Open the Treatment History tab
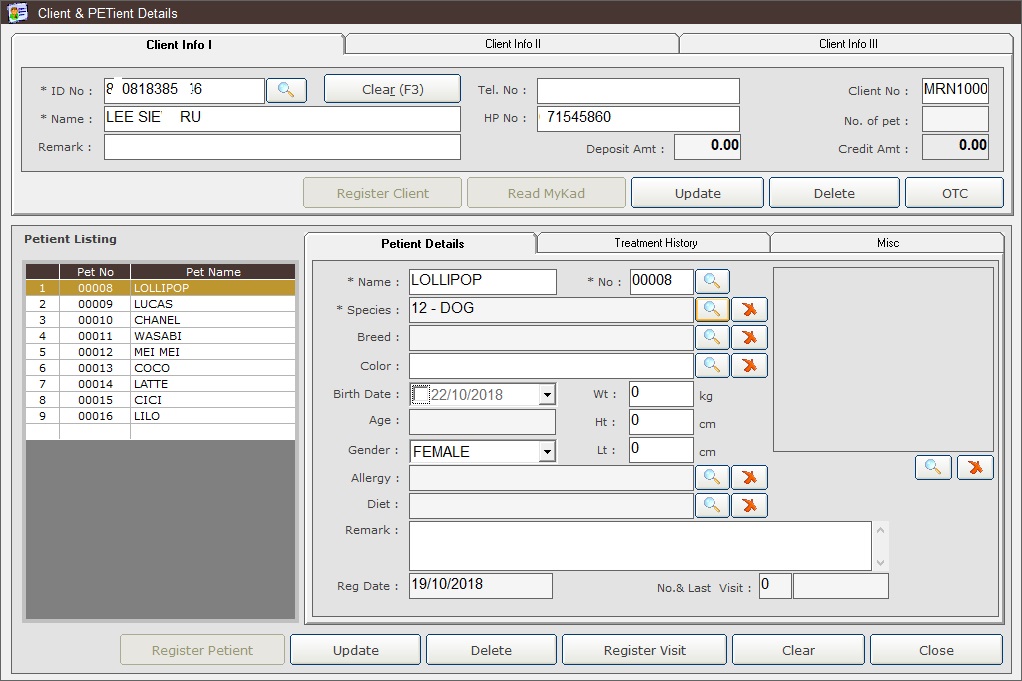1022x681 pixels. coord(655,243)
